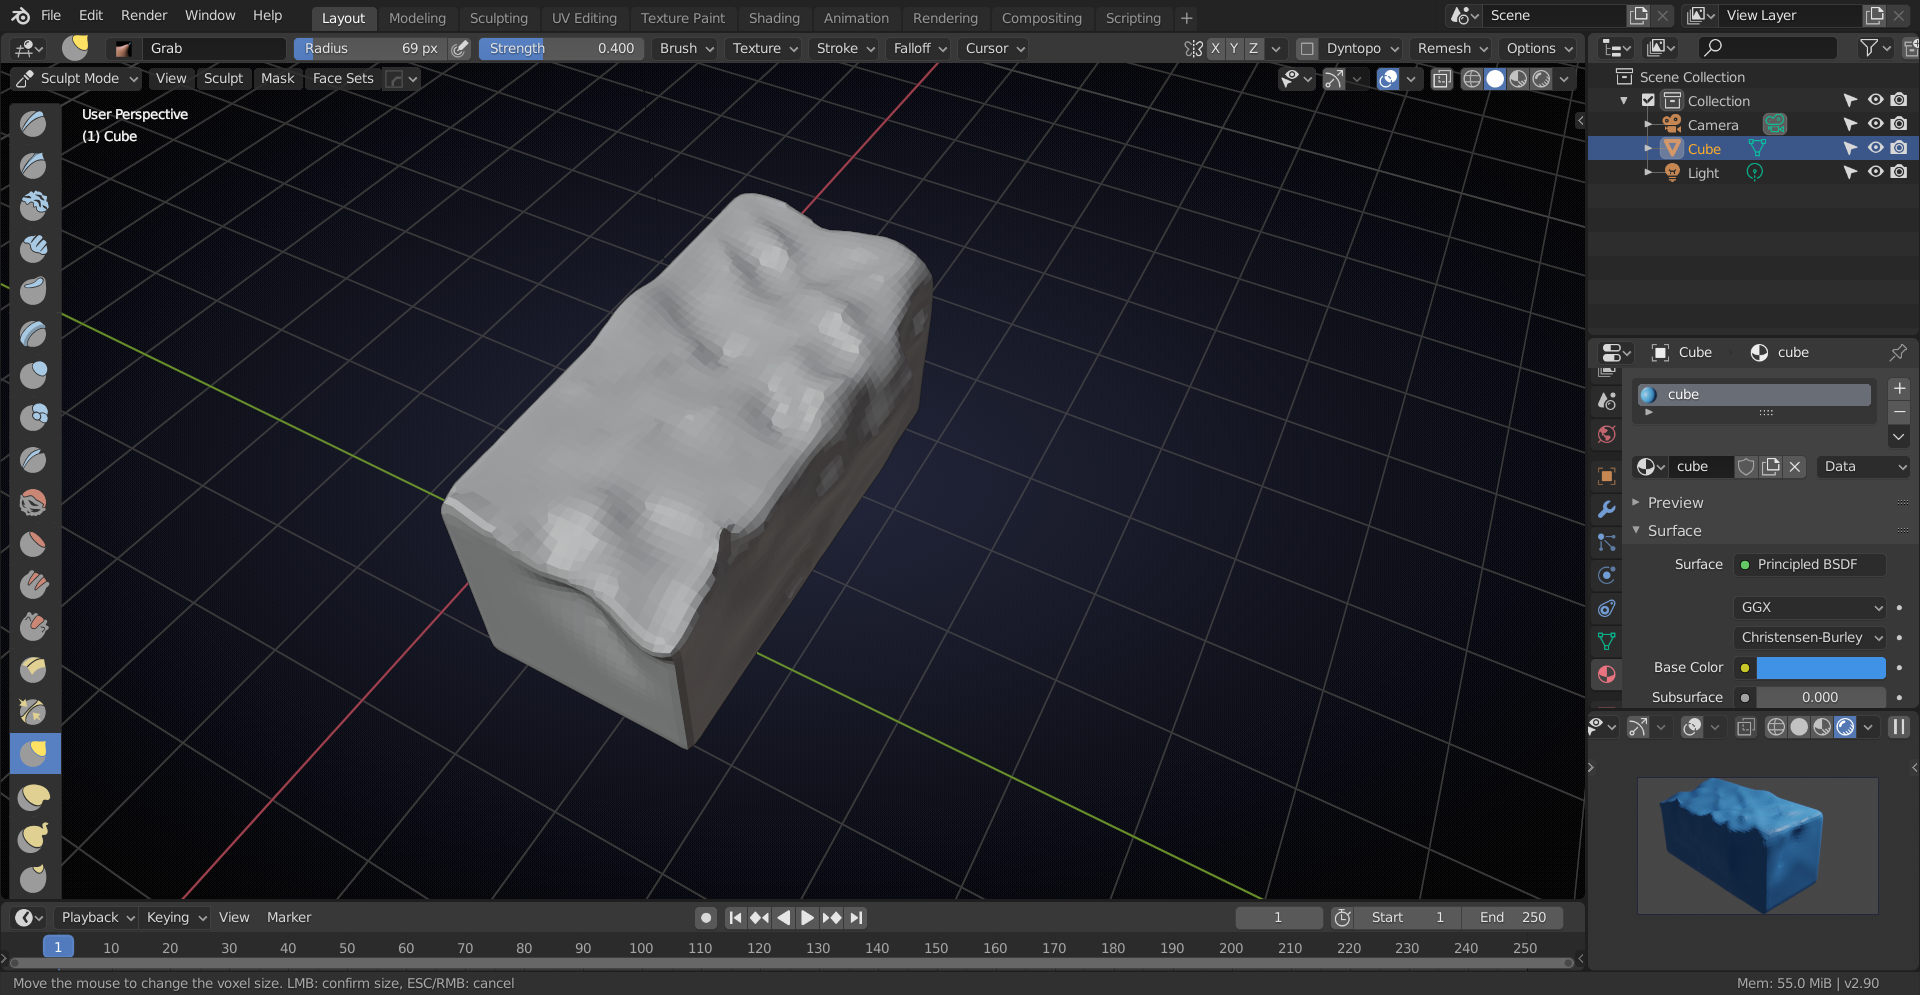The height and width of the screenshot is (995, 1920).
Task: Toggle Collection exclude checkbox in outliner
Action: 1648,100
